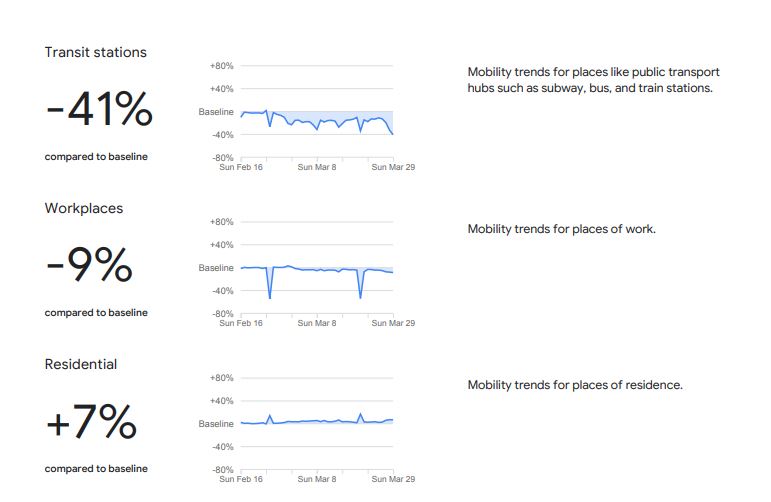The image size is (771, 502).
Task: Click 'Mobility trends for places of work' text
Action: [561, 229]
